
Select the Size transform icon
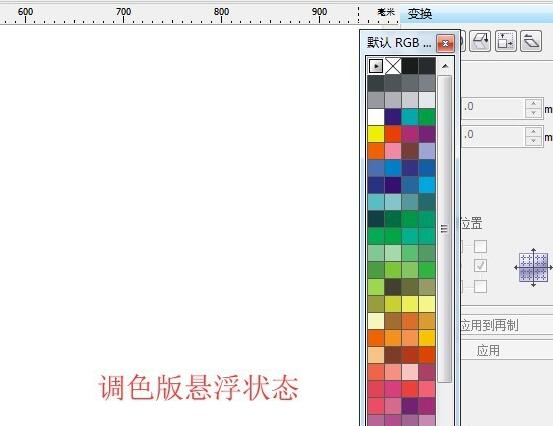(505, 41)
